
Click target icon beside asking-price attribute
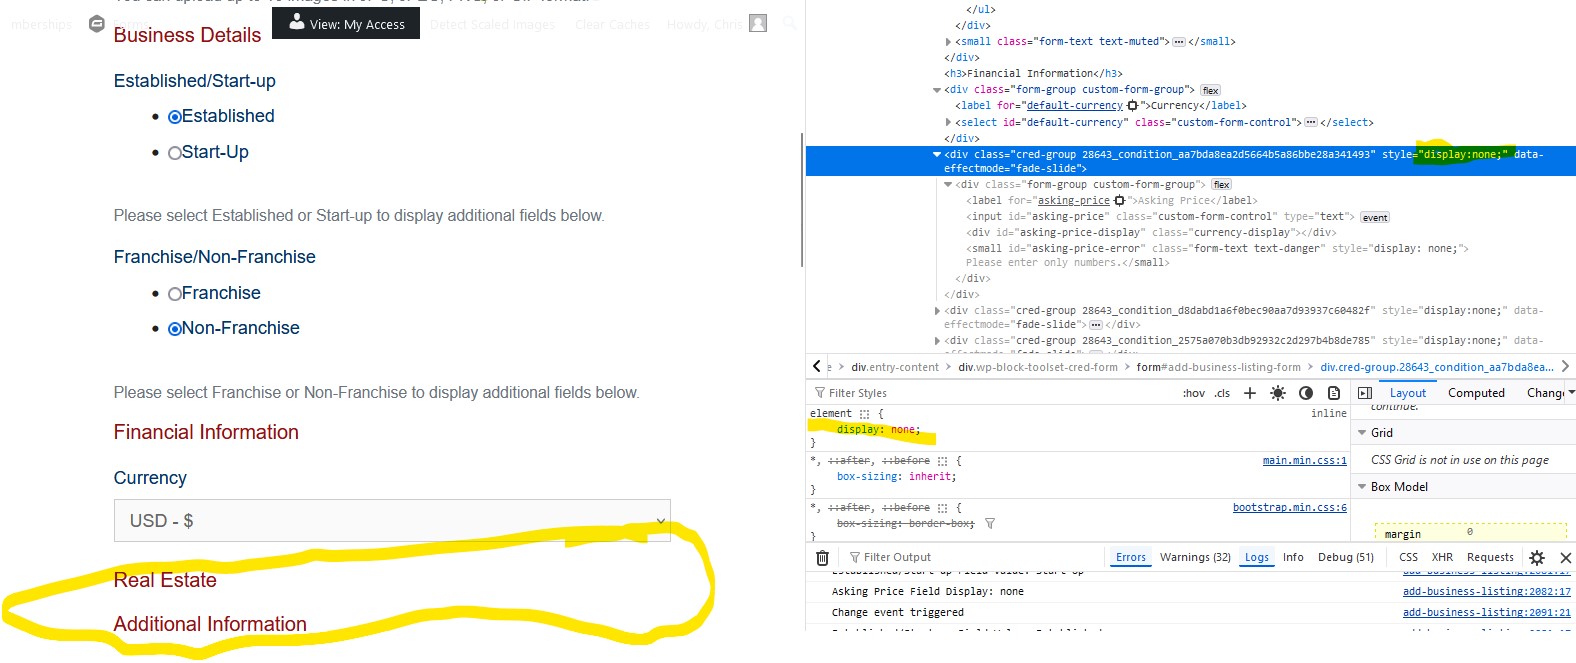click(x=1119, y=200)
